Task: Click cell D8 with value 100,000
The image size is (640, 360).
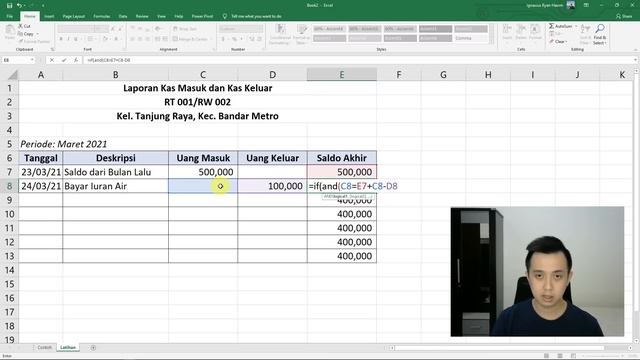Action: (x=272, y=186)
